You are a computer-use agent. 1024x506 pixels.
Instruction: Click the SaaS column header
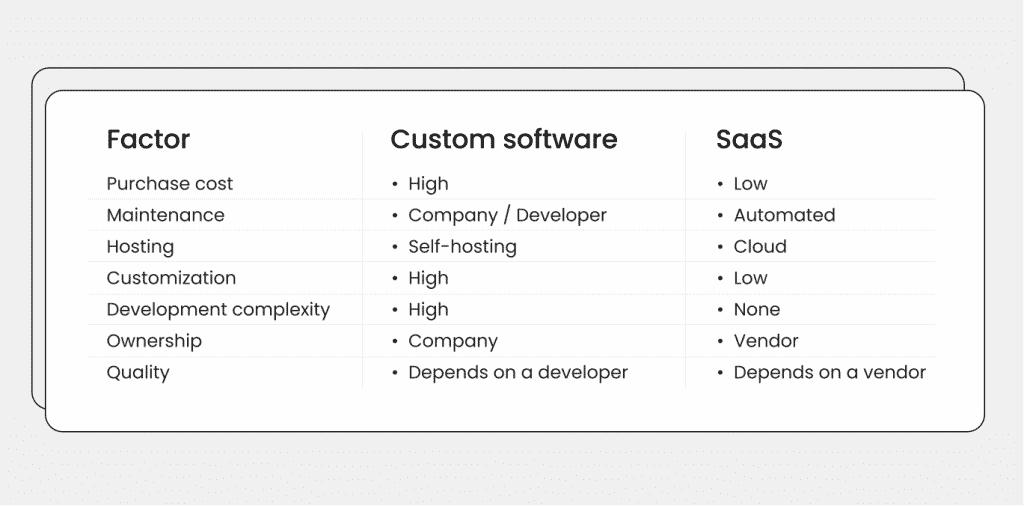[x=749, y=140]
